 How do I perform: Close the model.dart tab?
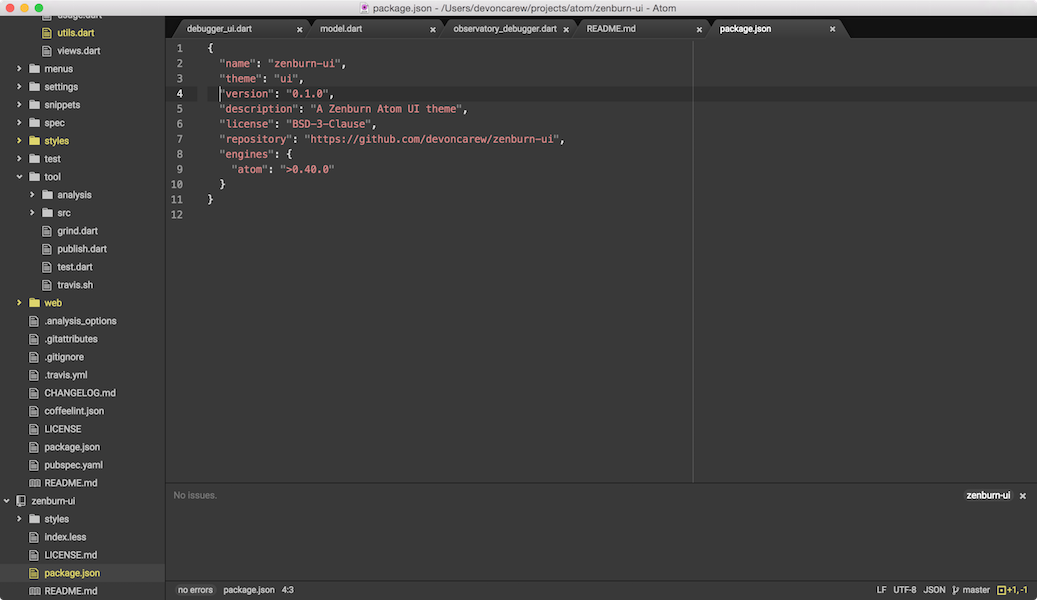tap(433, 29)
